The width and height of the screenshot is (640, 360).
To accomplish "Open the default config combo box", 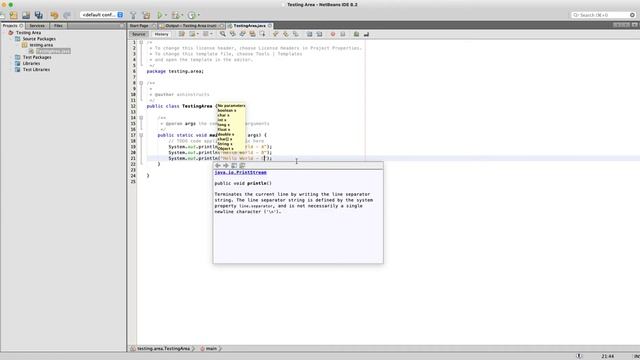I will point(102,15).
